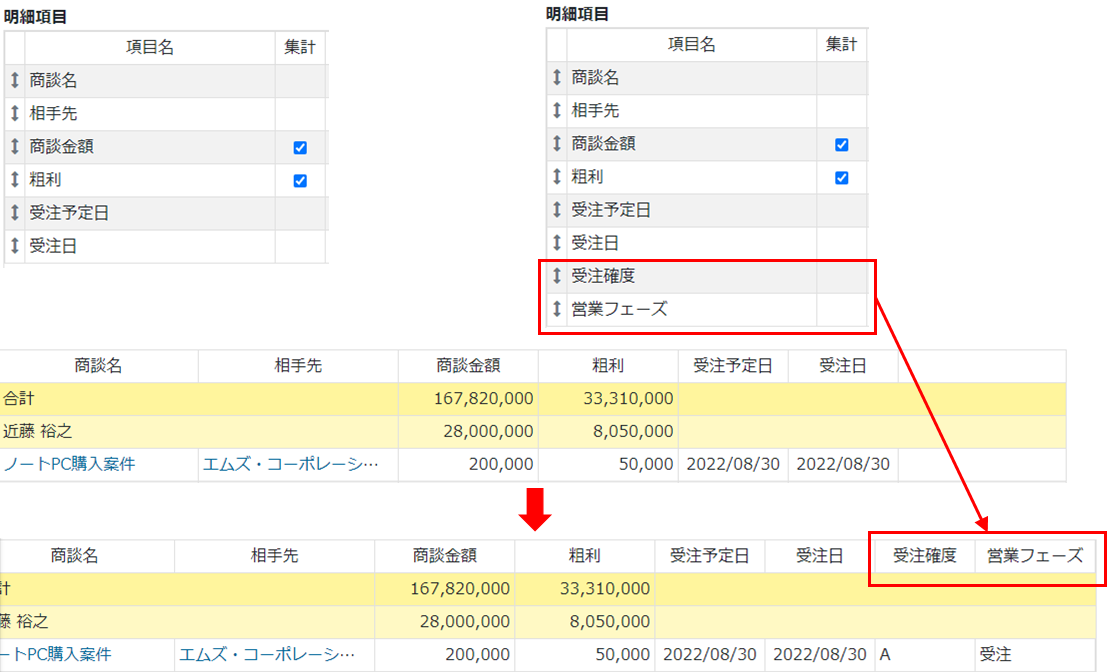Click the 相手先 reorder handle in right list
Viewport: 1107px width, 672px height.
click(x=557, y=111)
